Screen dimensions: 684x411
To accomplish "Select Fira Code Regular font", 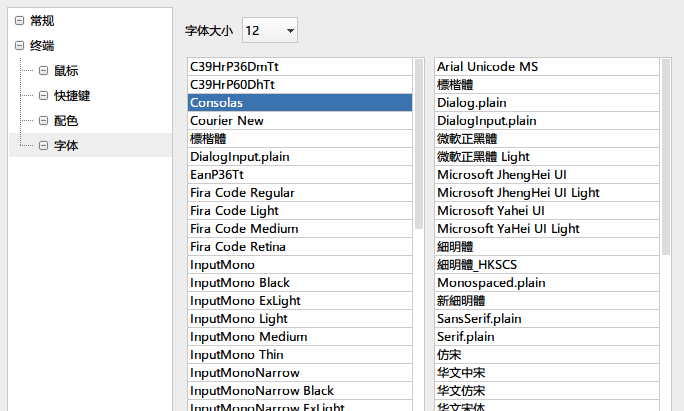I will pyautogui.click(x=242, y=193).
